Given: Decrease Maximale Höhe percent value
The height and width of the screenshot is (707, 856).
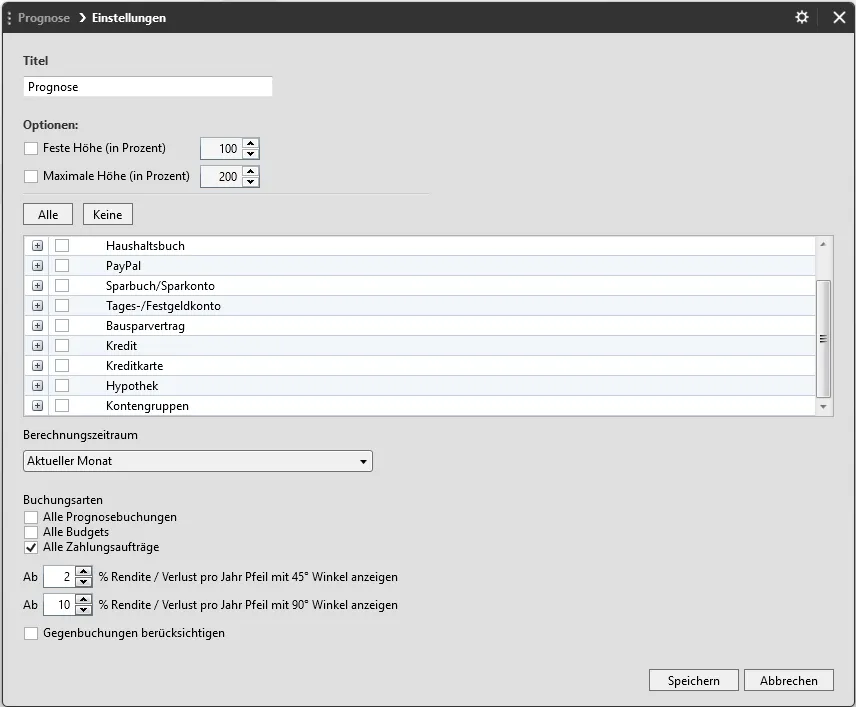Looking at the screenshot, I should pos(250,183).
